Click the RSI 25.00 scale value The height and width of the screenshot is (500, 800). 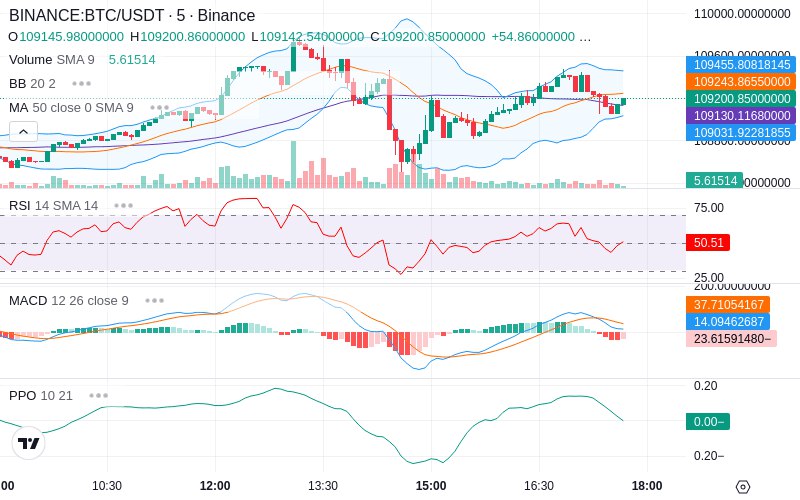[x=709, y=278]
